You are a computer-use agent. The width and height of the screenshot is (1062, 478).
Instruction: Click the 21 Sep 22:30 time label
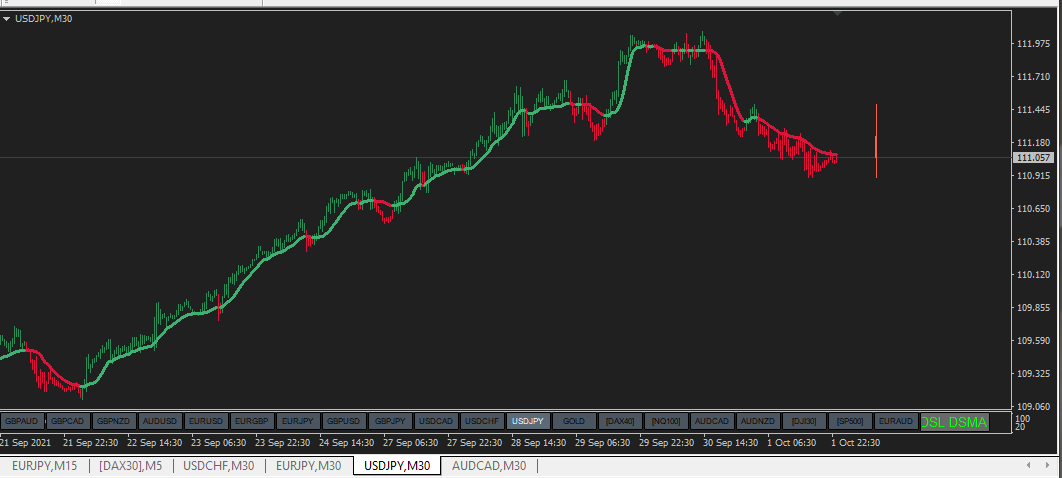91,443
